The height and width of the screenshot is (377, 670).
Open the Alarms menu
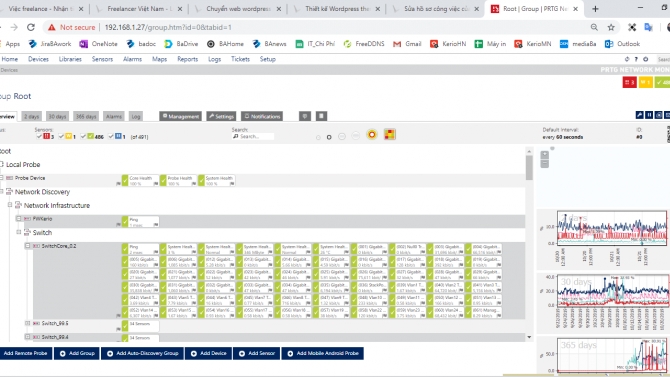coord(132,59)
